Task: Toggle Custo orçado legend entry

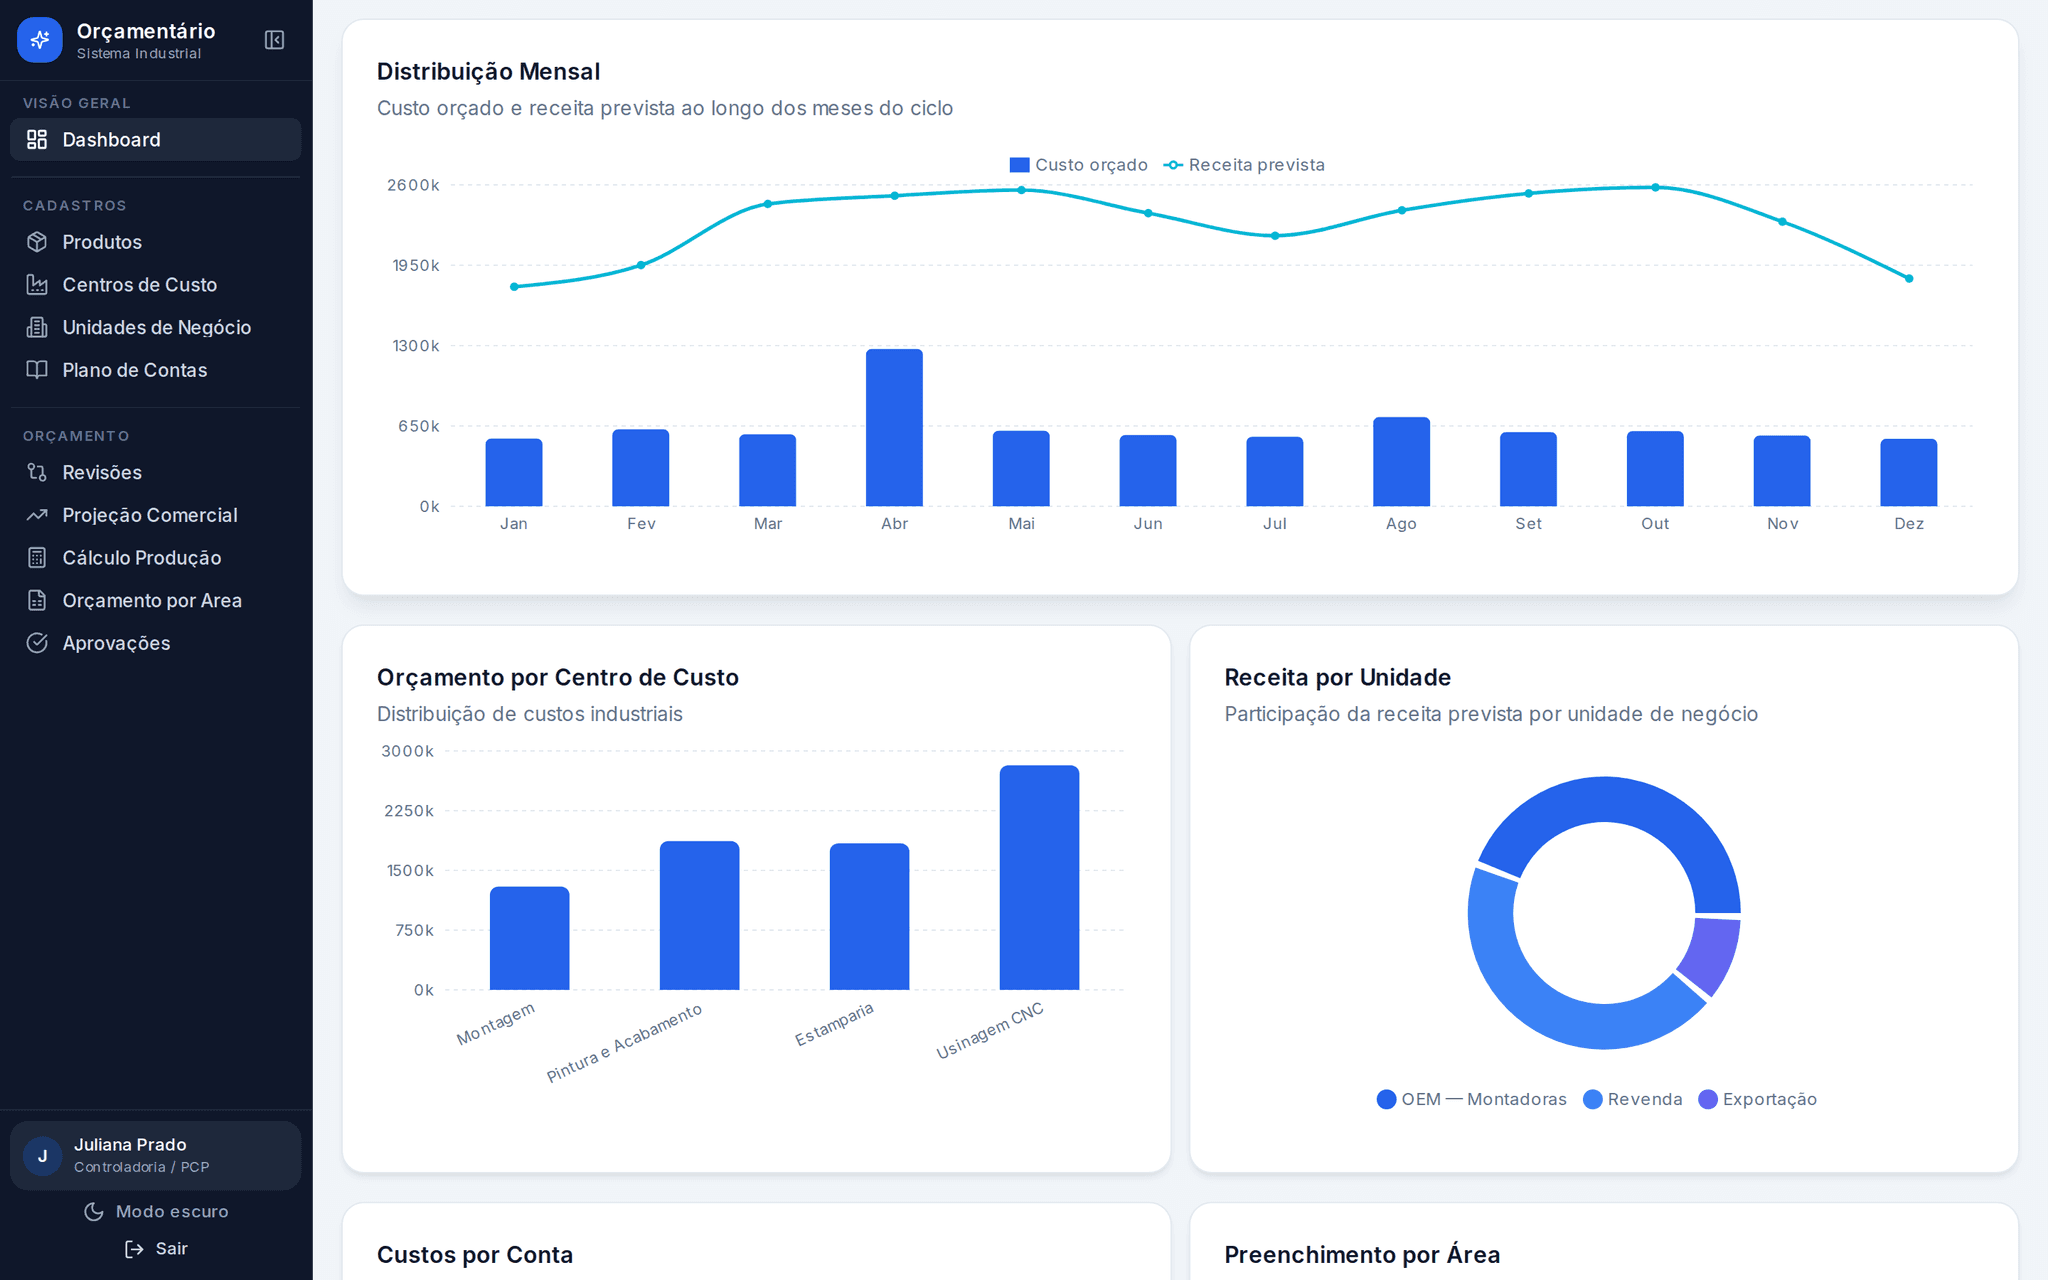Action: [1078, 165]
